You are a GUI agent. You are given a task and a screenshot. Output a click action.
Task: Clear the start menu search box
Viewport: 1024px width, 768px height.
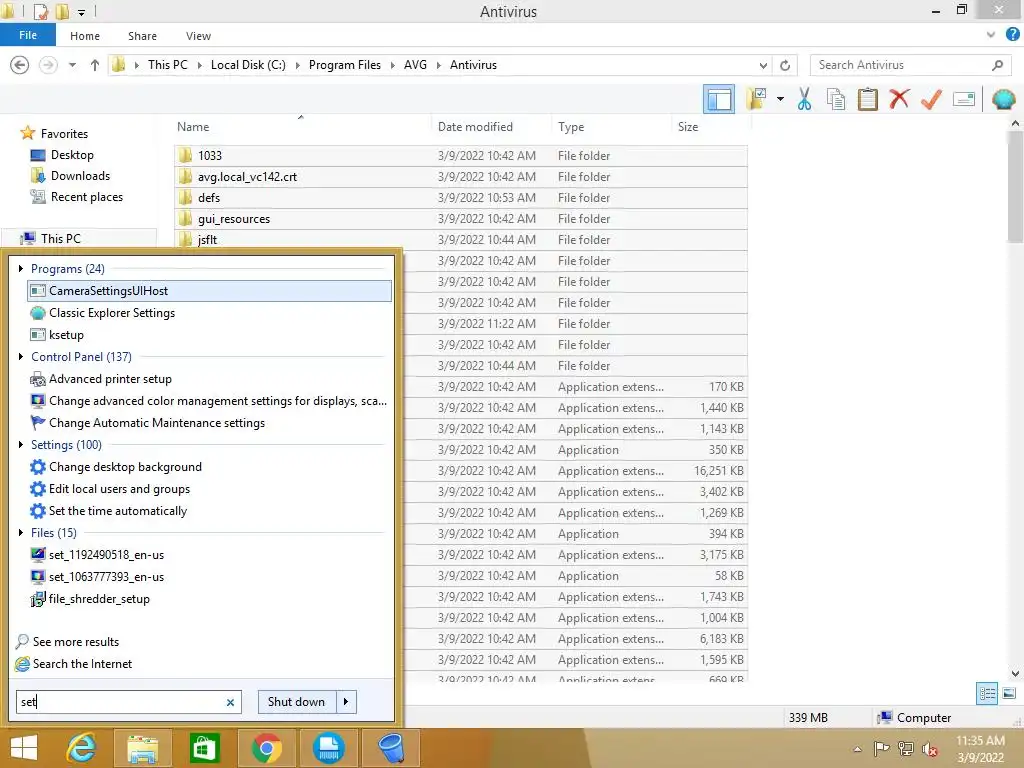(230, 702)
